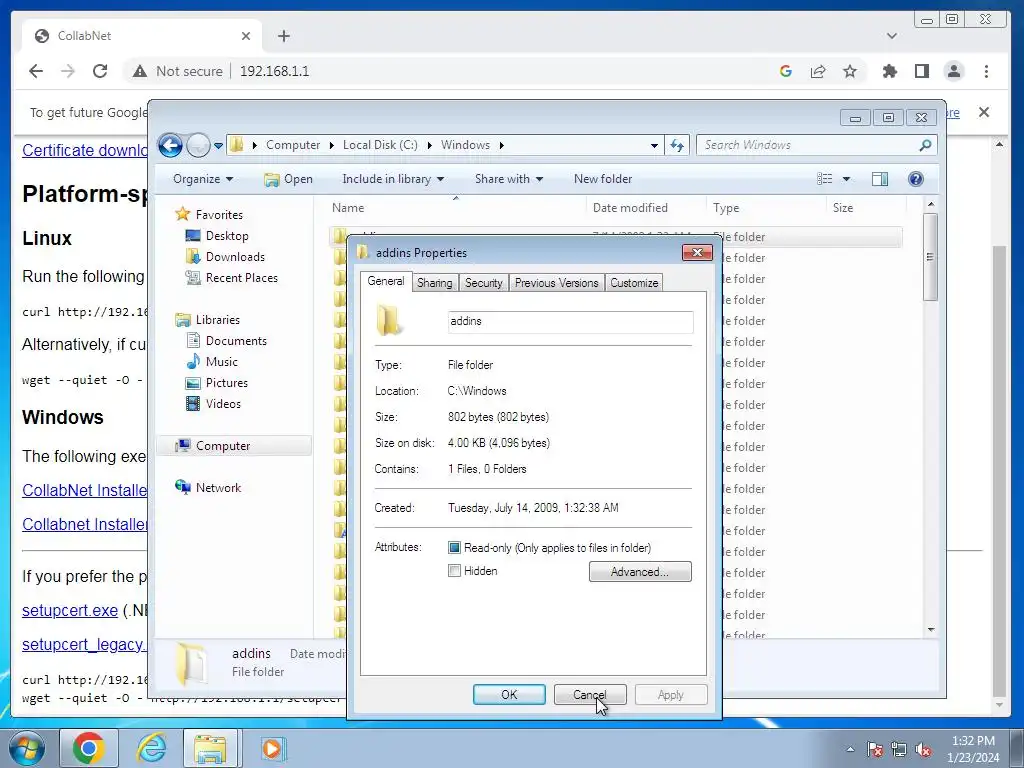Select Downloads under Favorites
Screen dimensions: 1024x768
(x=226, y=257)
